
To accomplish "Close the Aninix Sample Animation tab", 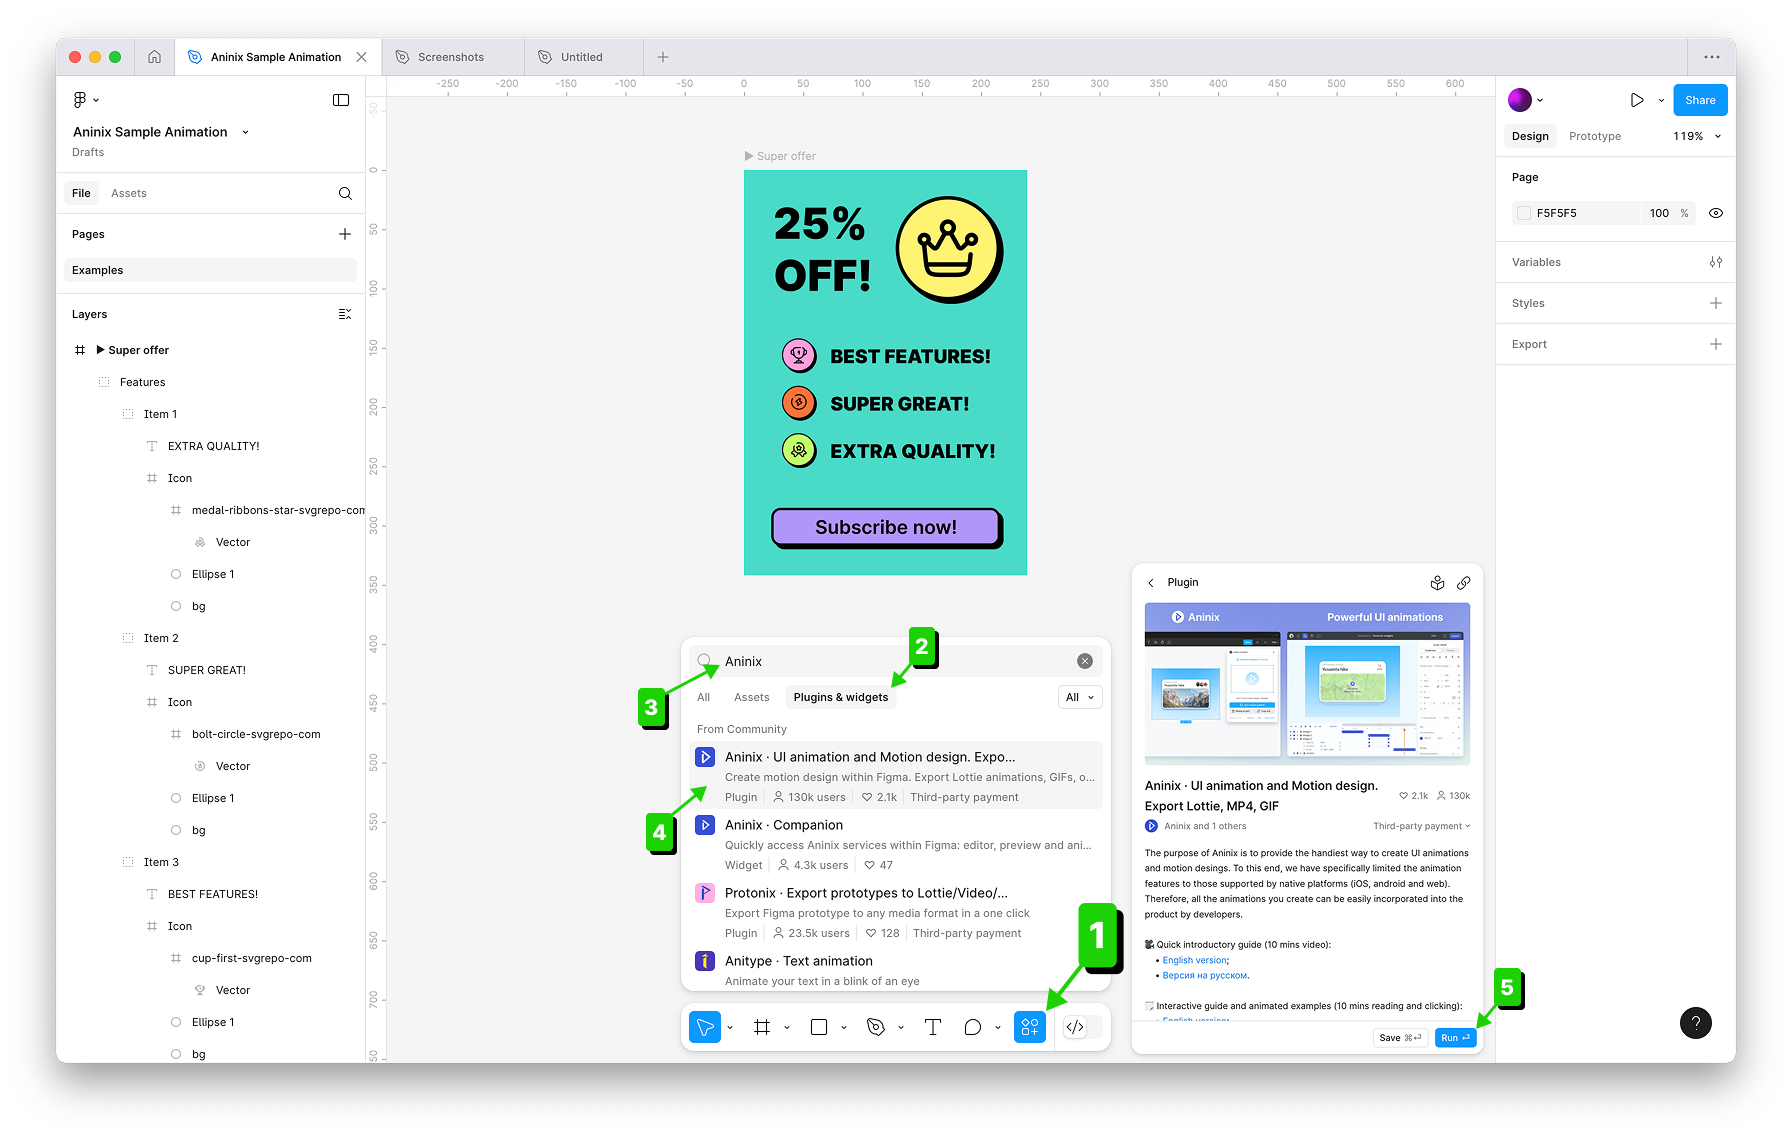I will [361, 57].
